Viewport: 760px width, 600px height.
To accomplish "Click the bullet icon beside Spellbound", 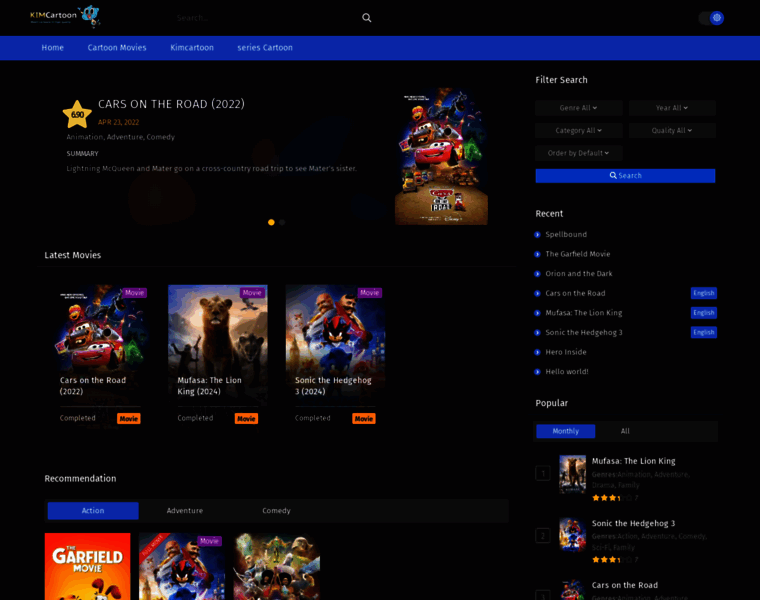I will pyautogui.click(x=537, y=235).
